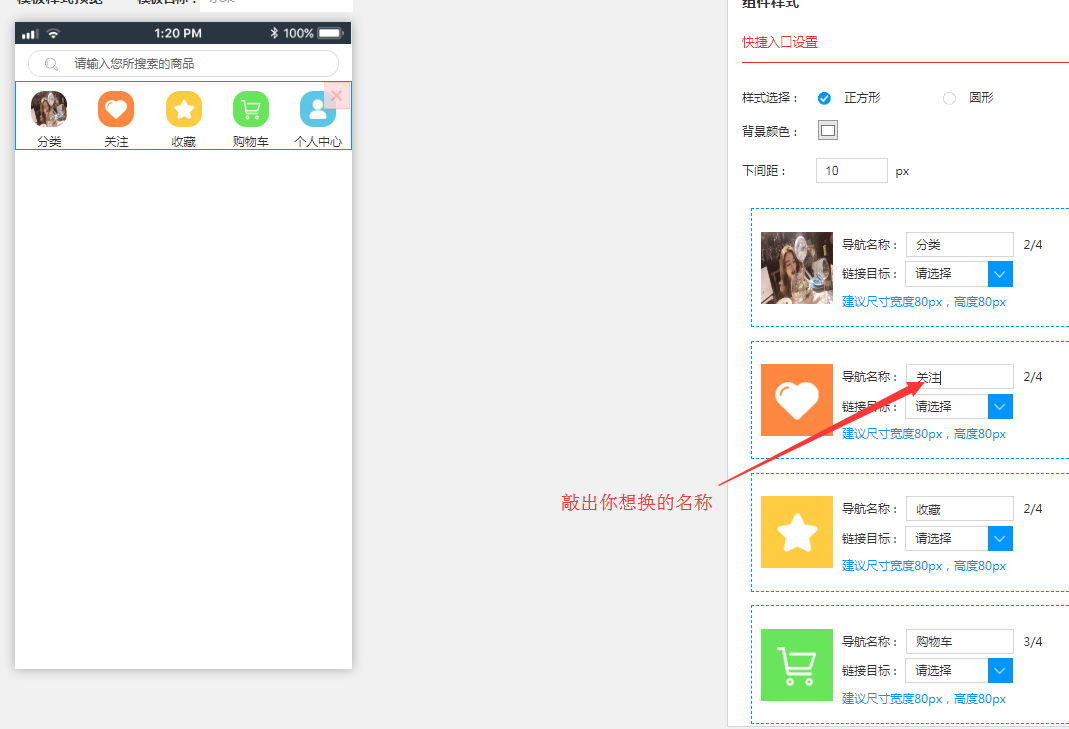Click the large yellow star image in settings
The width and height of the screenshot is (1069, 729).
coord(797,532)
